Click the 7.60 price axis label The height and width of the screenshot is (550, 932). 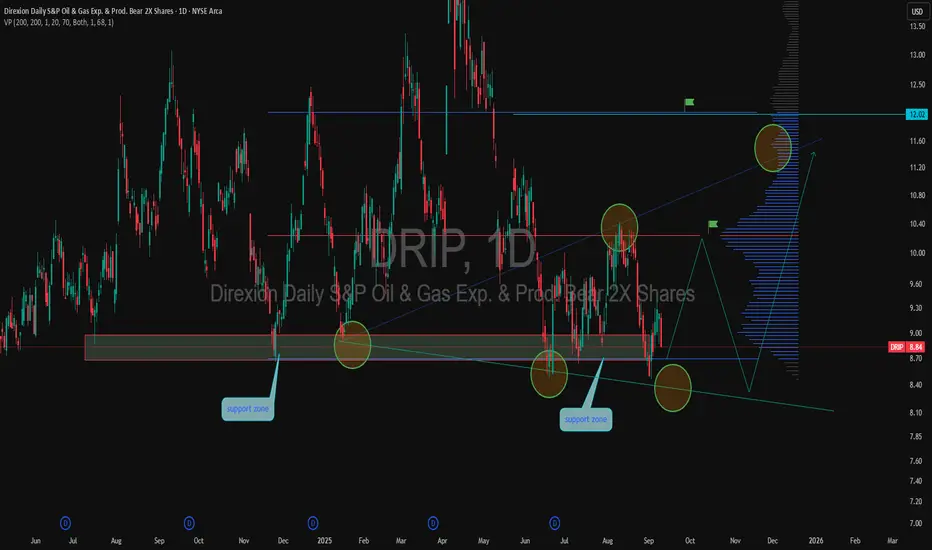click(917, 461)
